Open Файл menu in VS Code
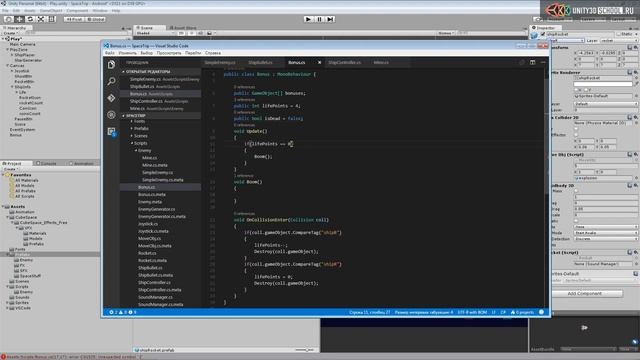The image size is (640, 360). pos(110,53)
